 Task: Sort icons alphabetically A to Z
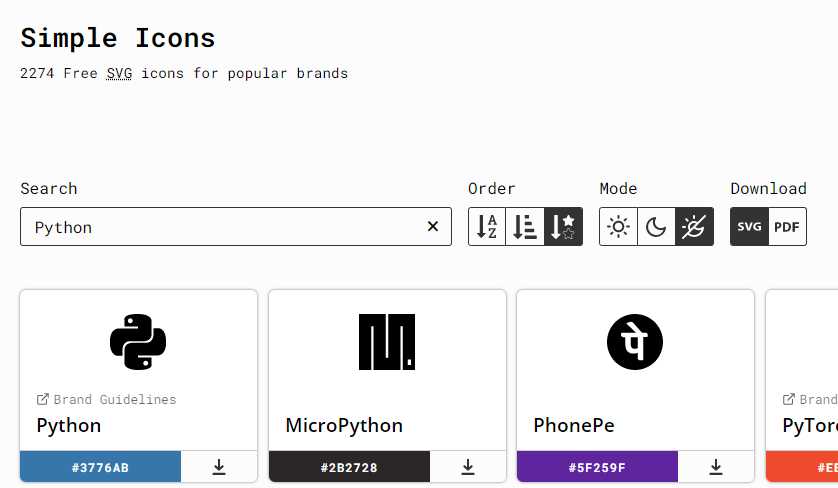(x=487, y=227)
